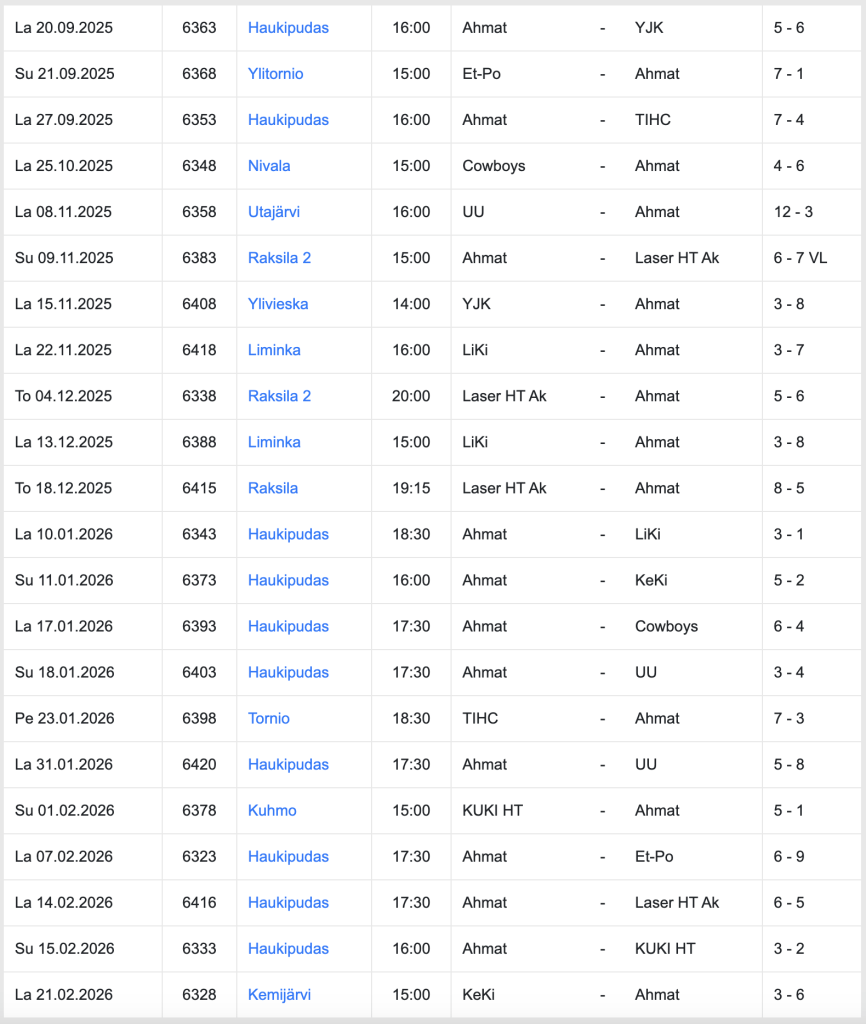
Task: Click Raksila 2 link on 04.12.2025
Action: pos(279,396)
